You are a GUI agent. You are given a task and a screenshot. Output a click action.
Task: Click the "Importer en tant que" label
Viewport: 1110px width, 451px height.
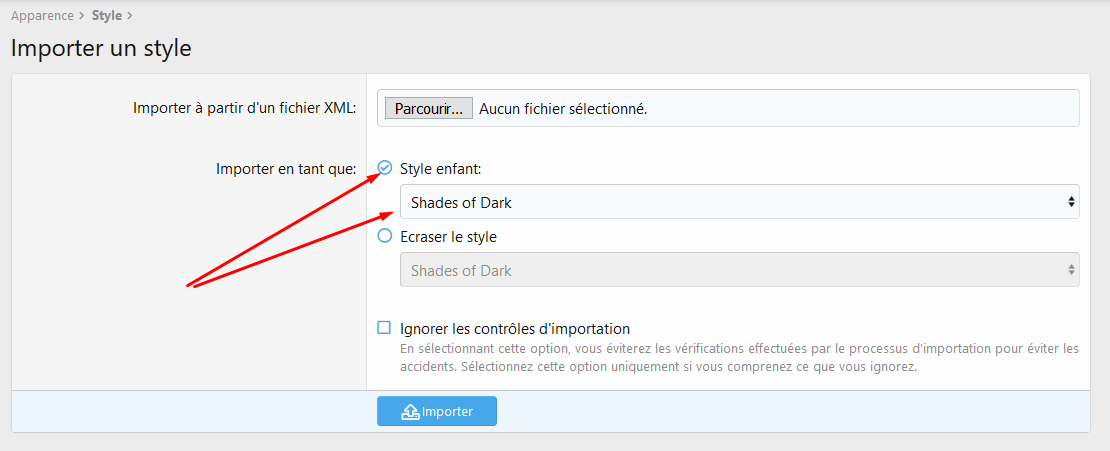(286, 169)
